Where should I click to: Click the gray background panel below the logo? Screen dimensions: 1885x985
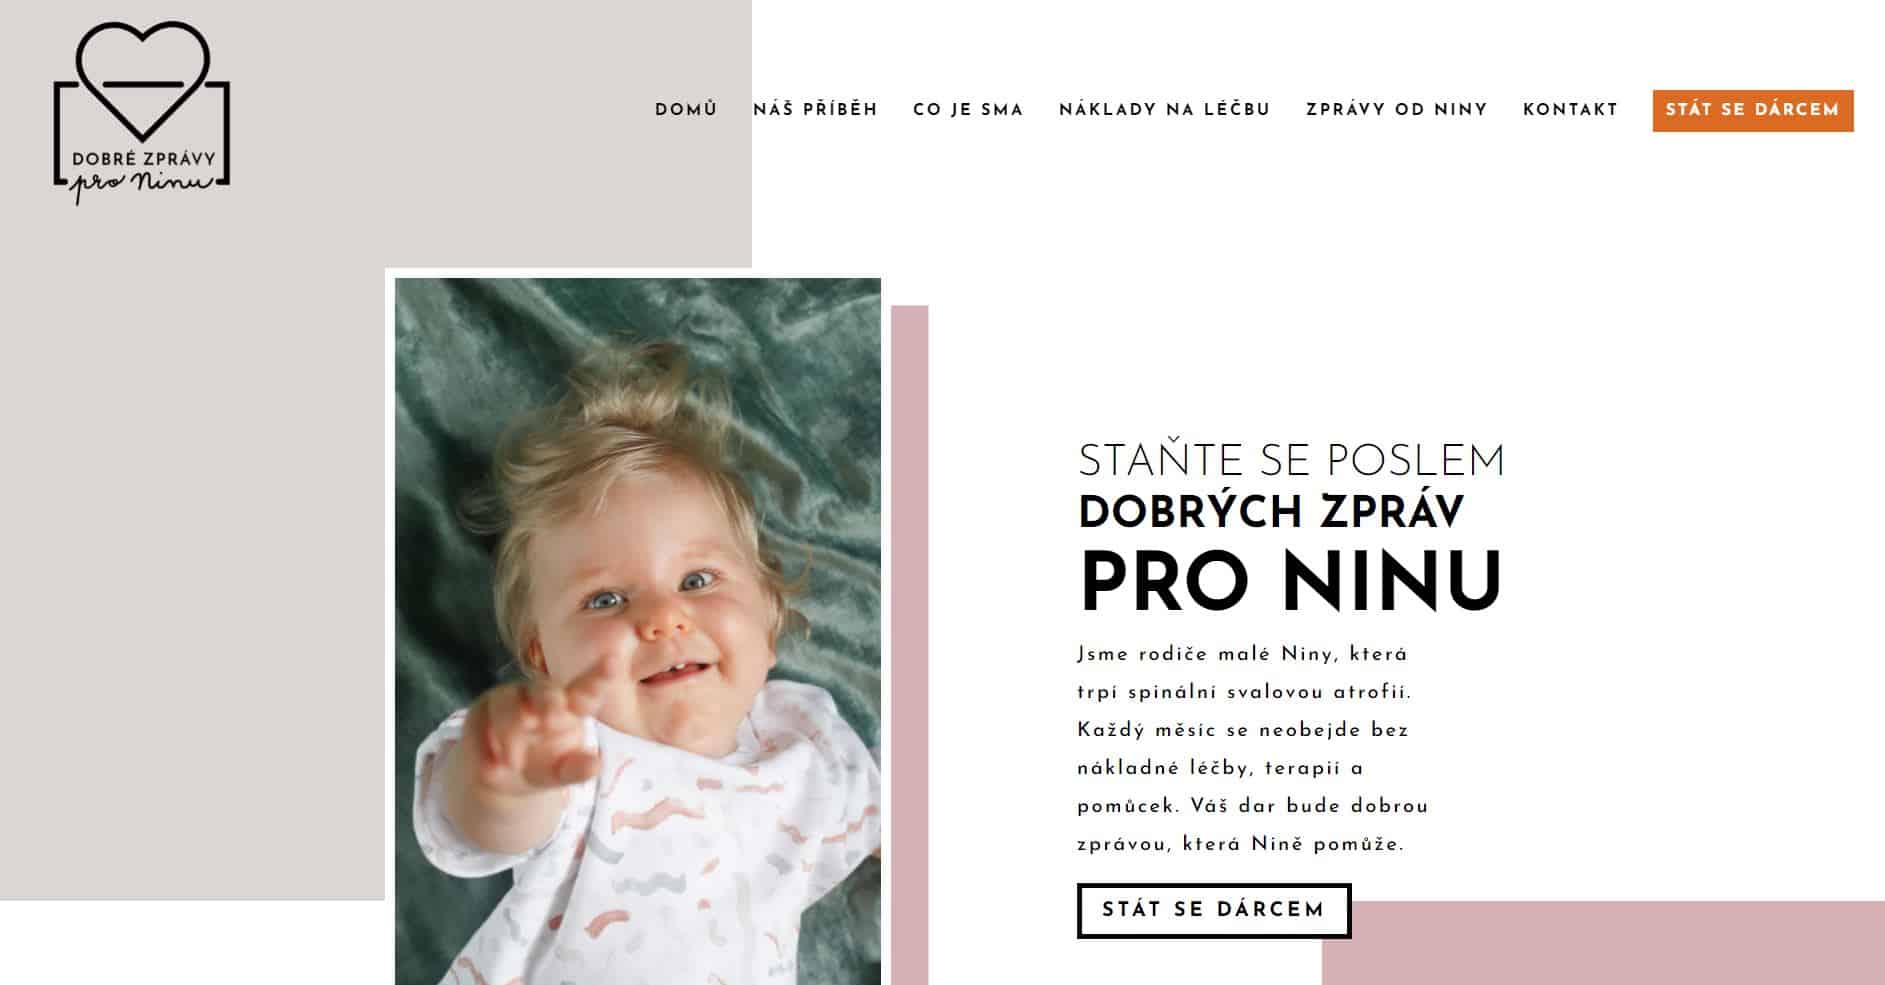click(x=192, y=560)
